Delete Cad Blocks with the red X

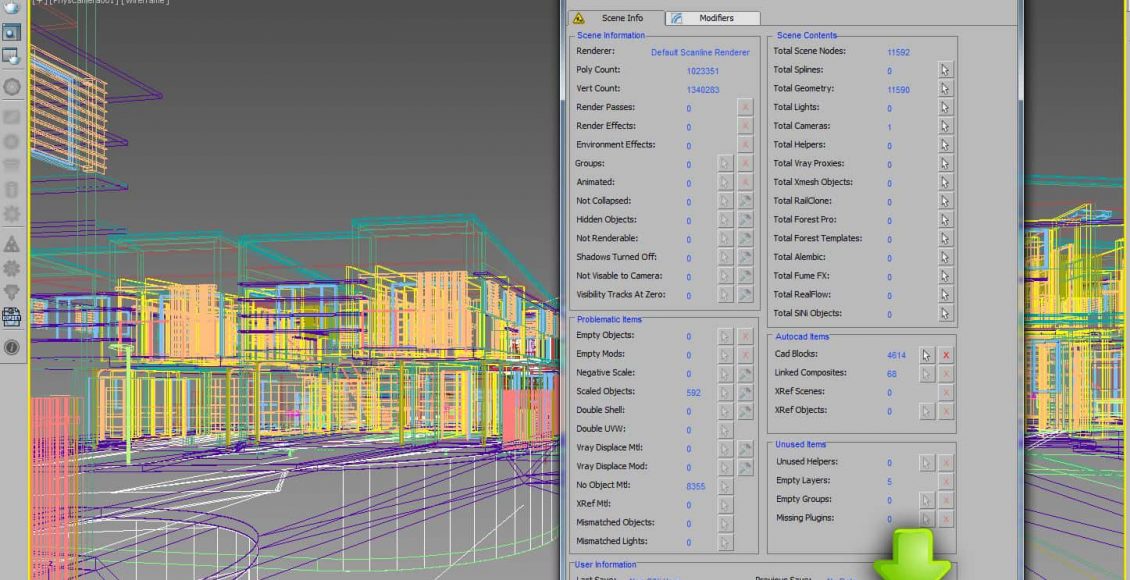click(x=946, y=355)
